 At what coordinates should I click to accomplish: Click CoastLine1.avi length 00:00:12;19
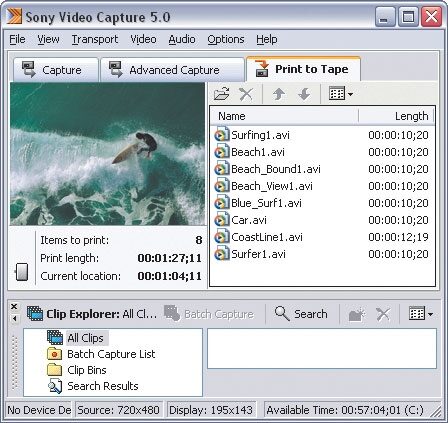398,237
